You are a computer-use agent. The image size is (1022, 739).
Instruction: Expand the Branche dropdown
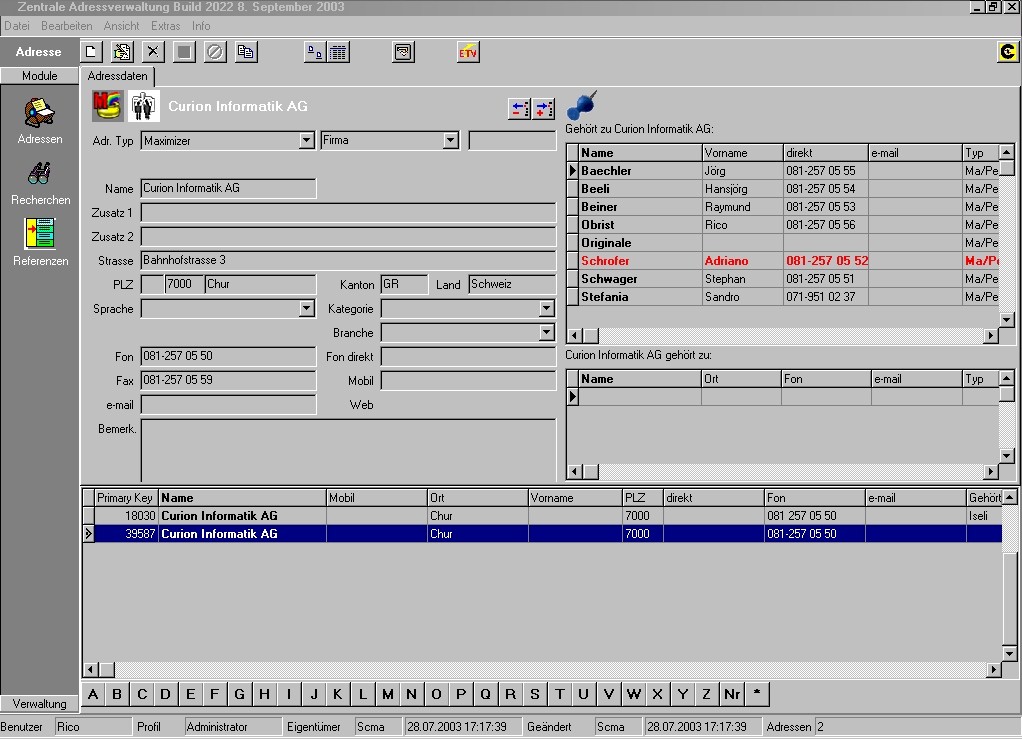(547, 332)
